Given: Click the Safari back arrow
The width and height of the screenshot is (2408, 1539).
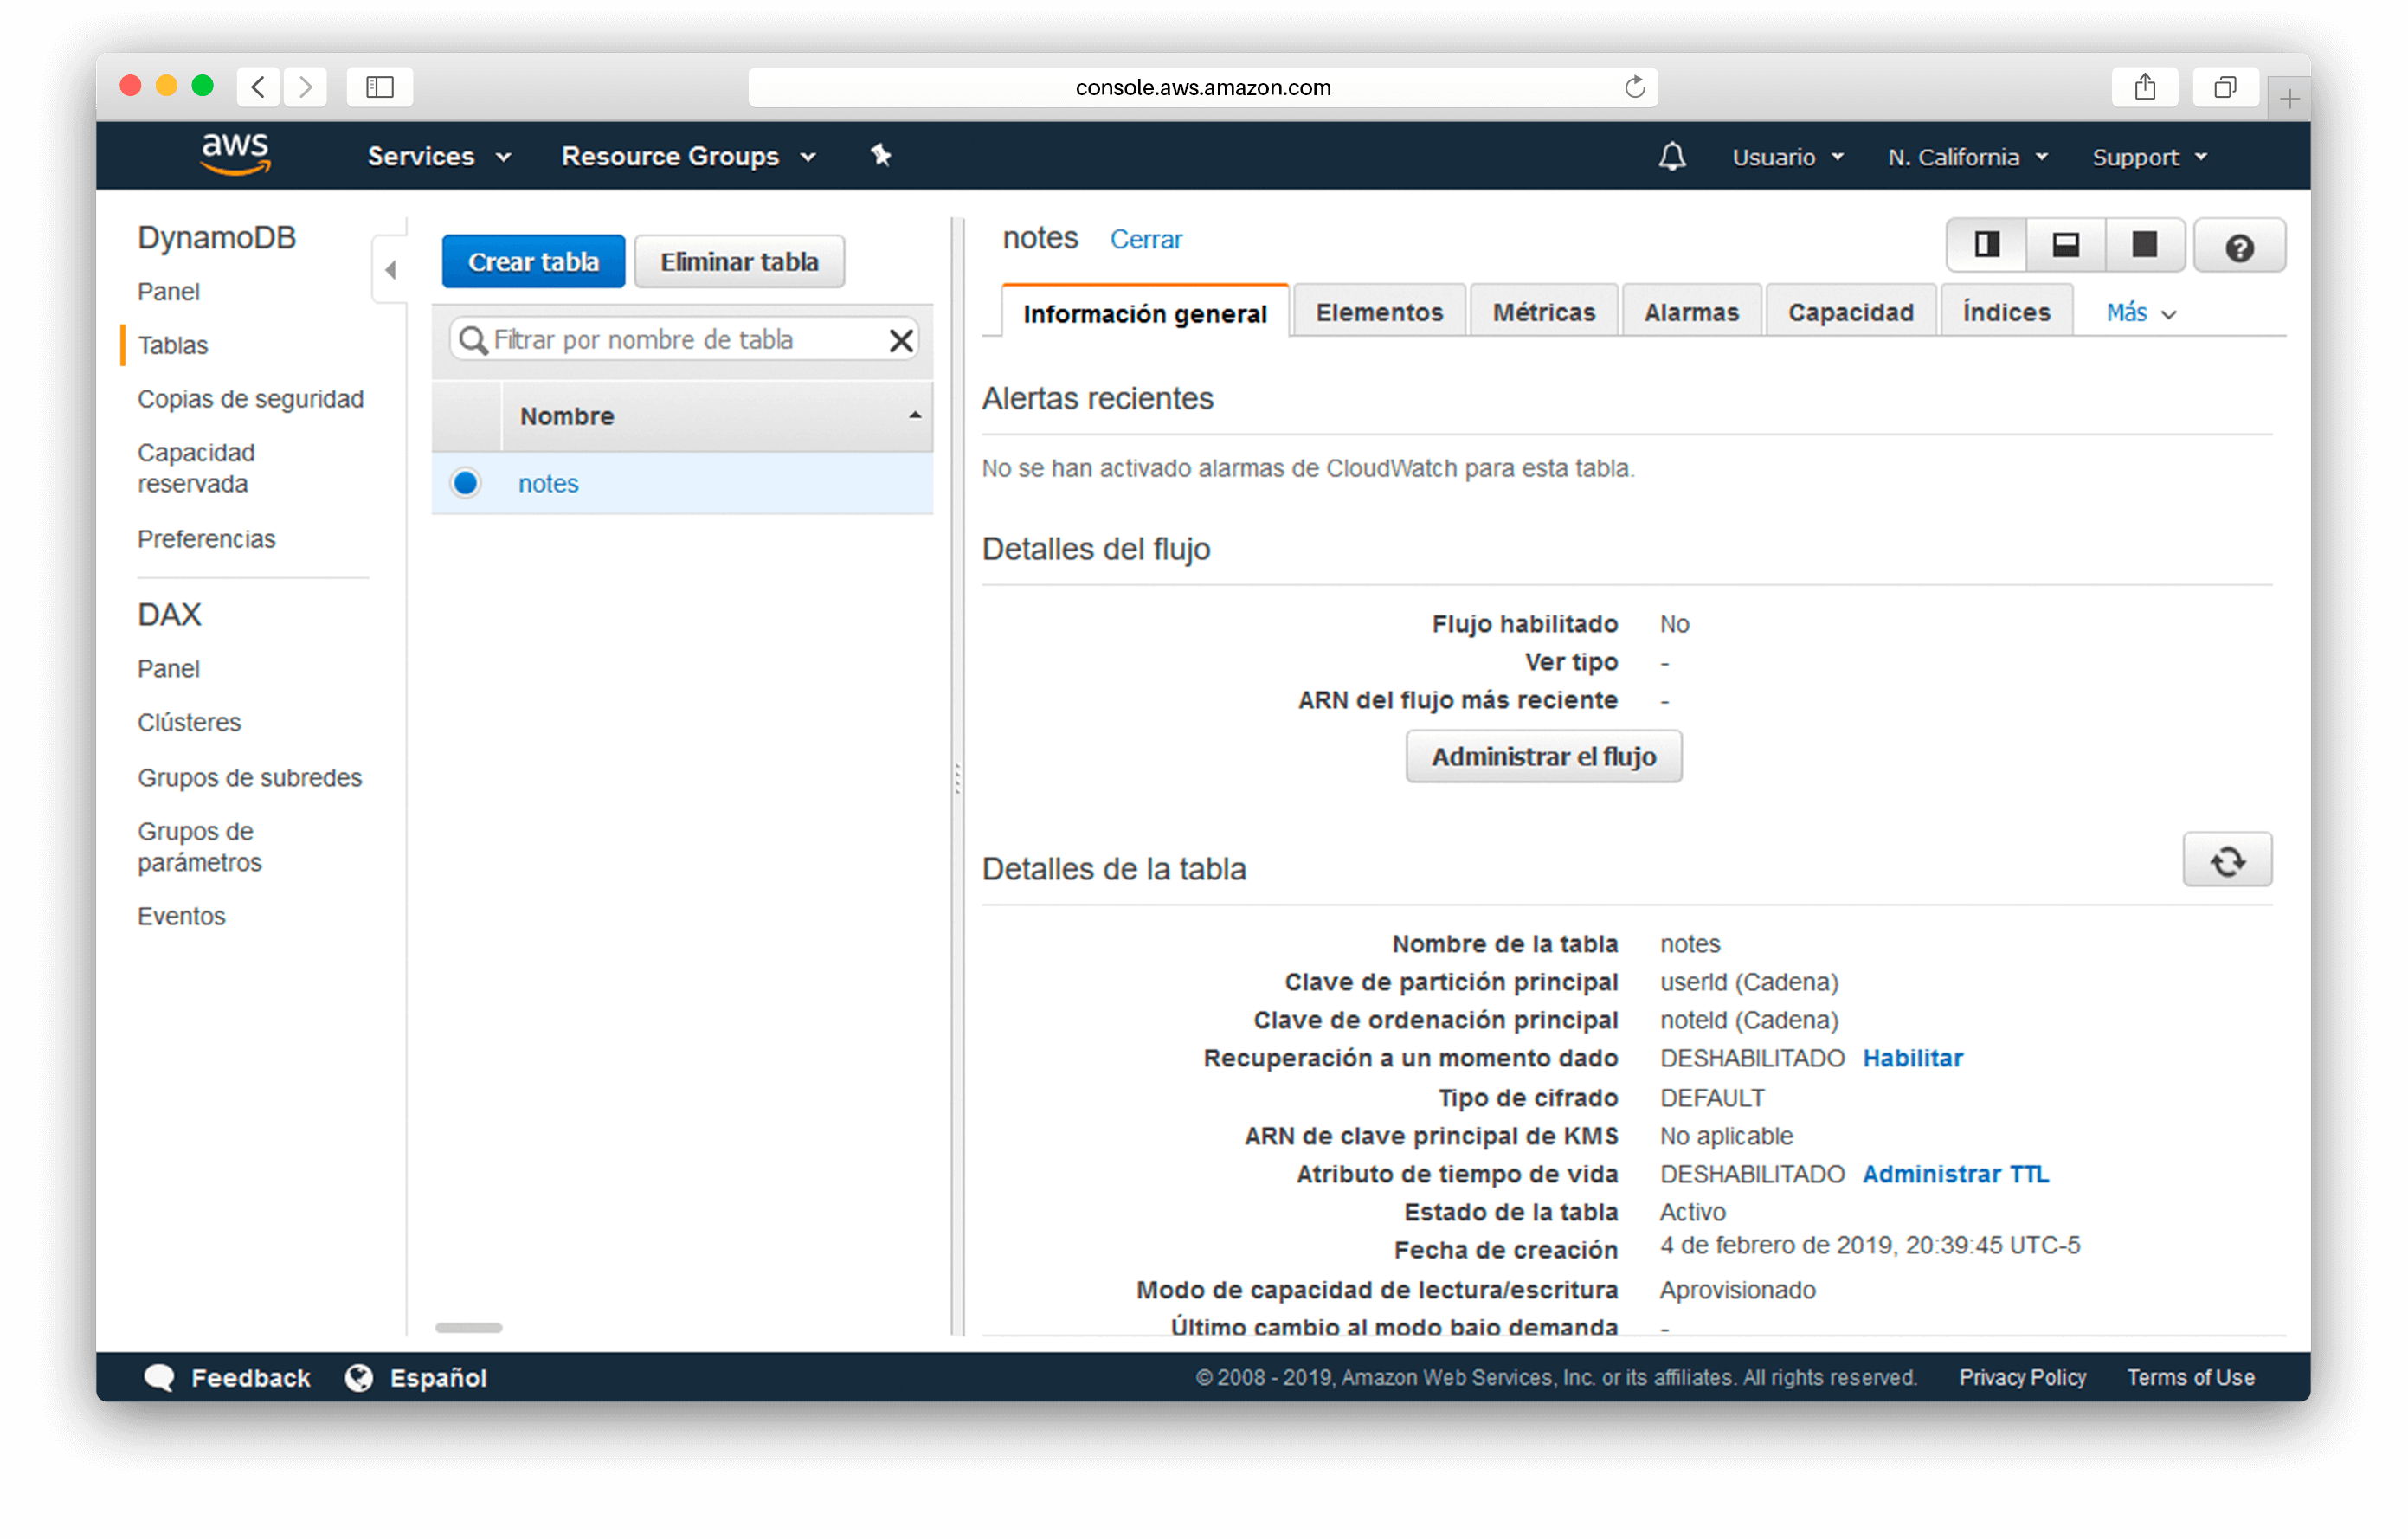Looking at the screenshot, I should coord(259,87).
